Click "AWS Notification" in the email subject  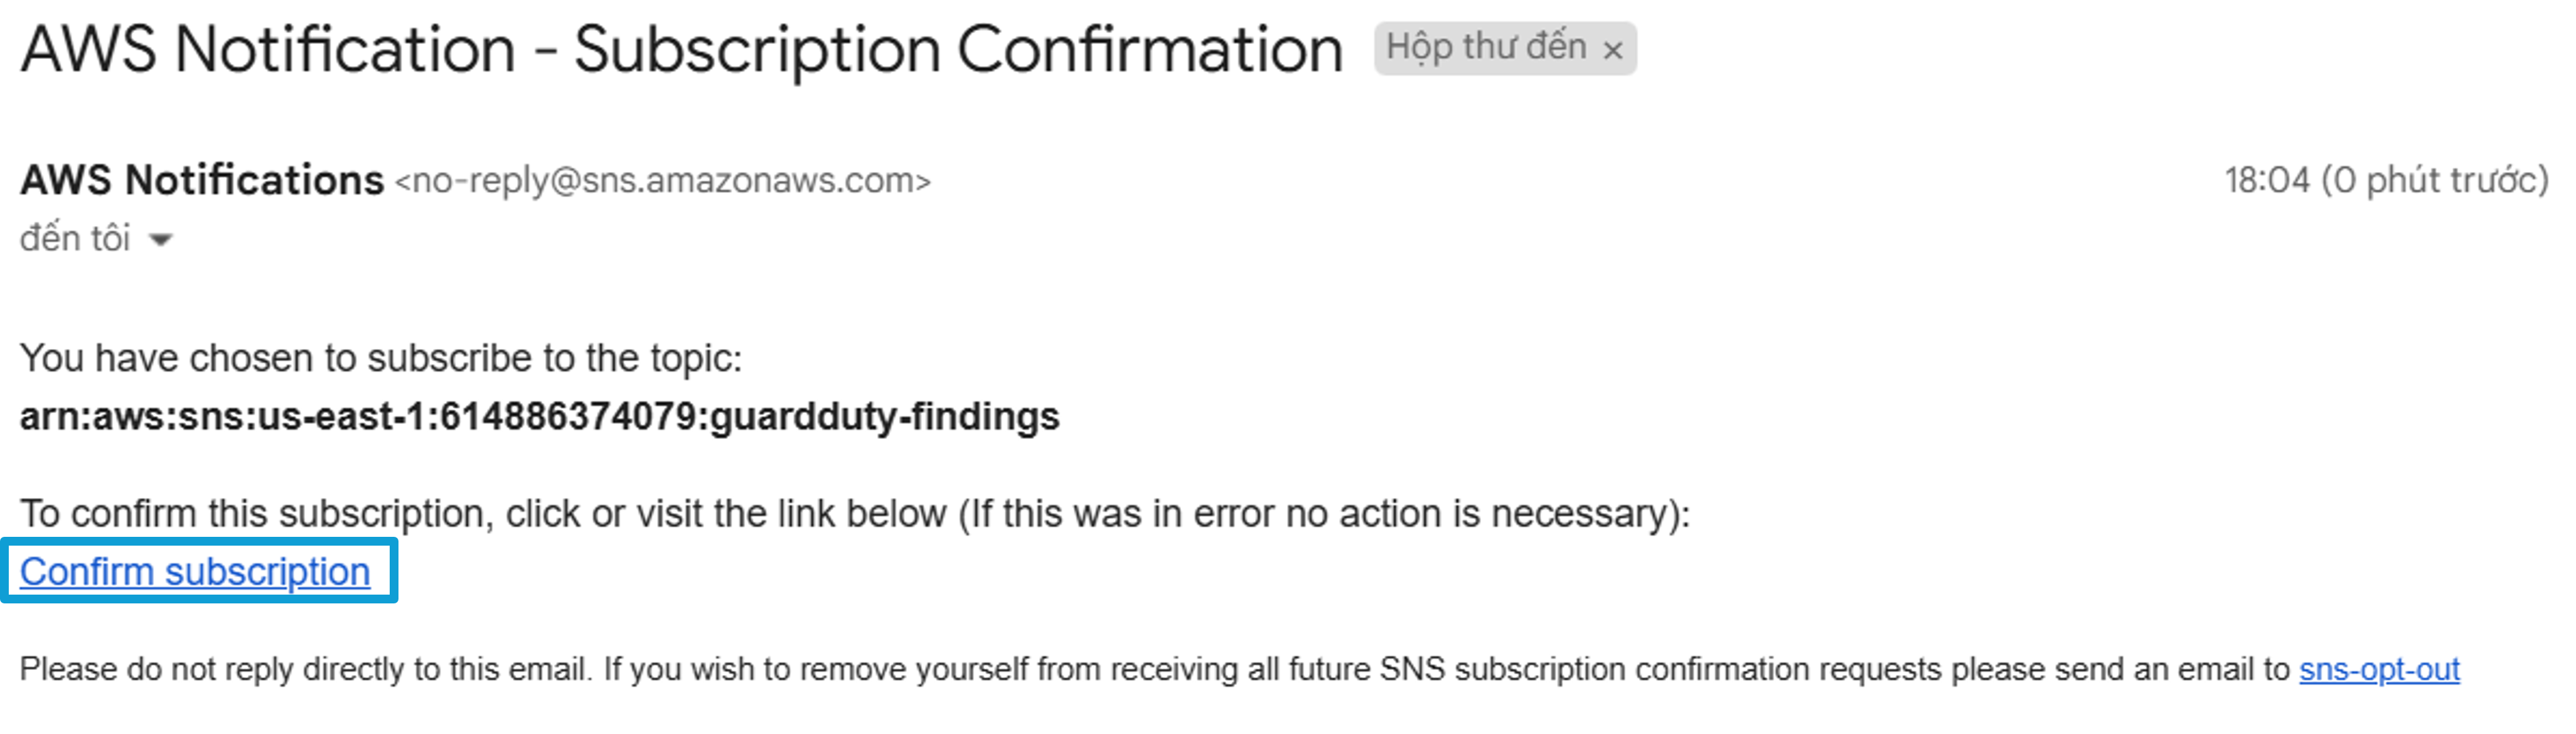point(268,49)
